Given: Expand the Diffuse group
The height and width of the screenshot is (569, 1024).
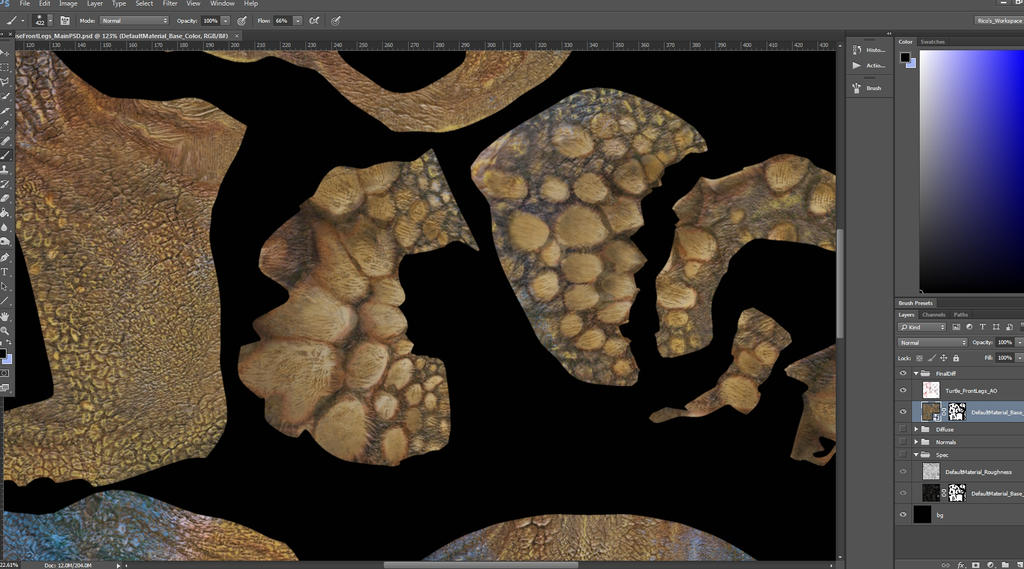Looking at the screenshot, I should [x=916, y=429].
